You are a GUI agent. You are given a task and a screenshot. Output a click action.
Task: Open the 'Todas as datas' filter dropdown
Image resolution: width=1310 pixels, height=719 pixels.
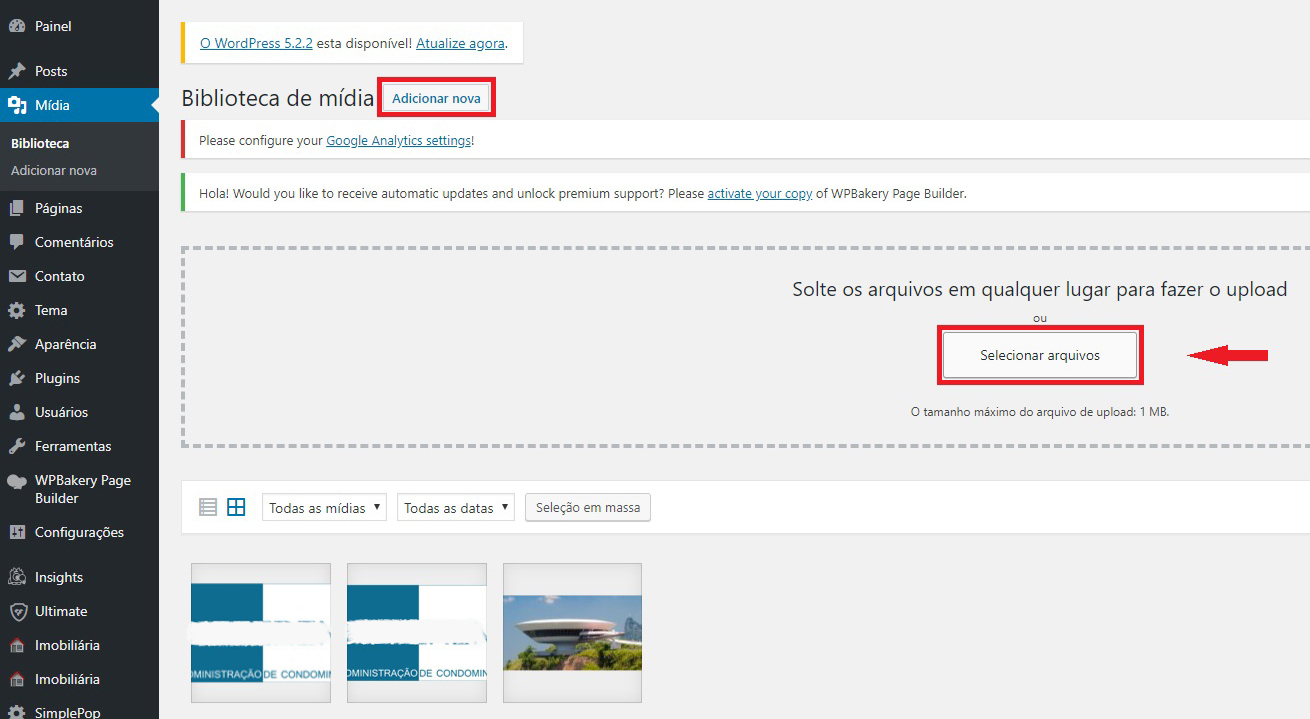[x=455, y=506]
